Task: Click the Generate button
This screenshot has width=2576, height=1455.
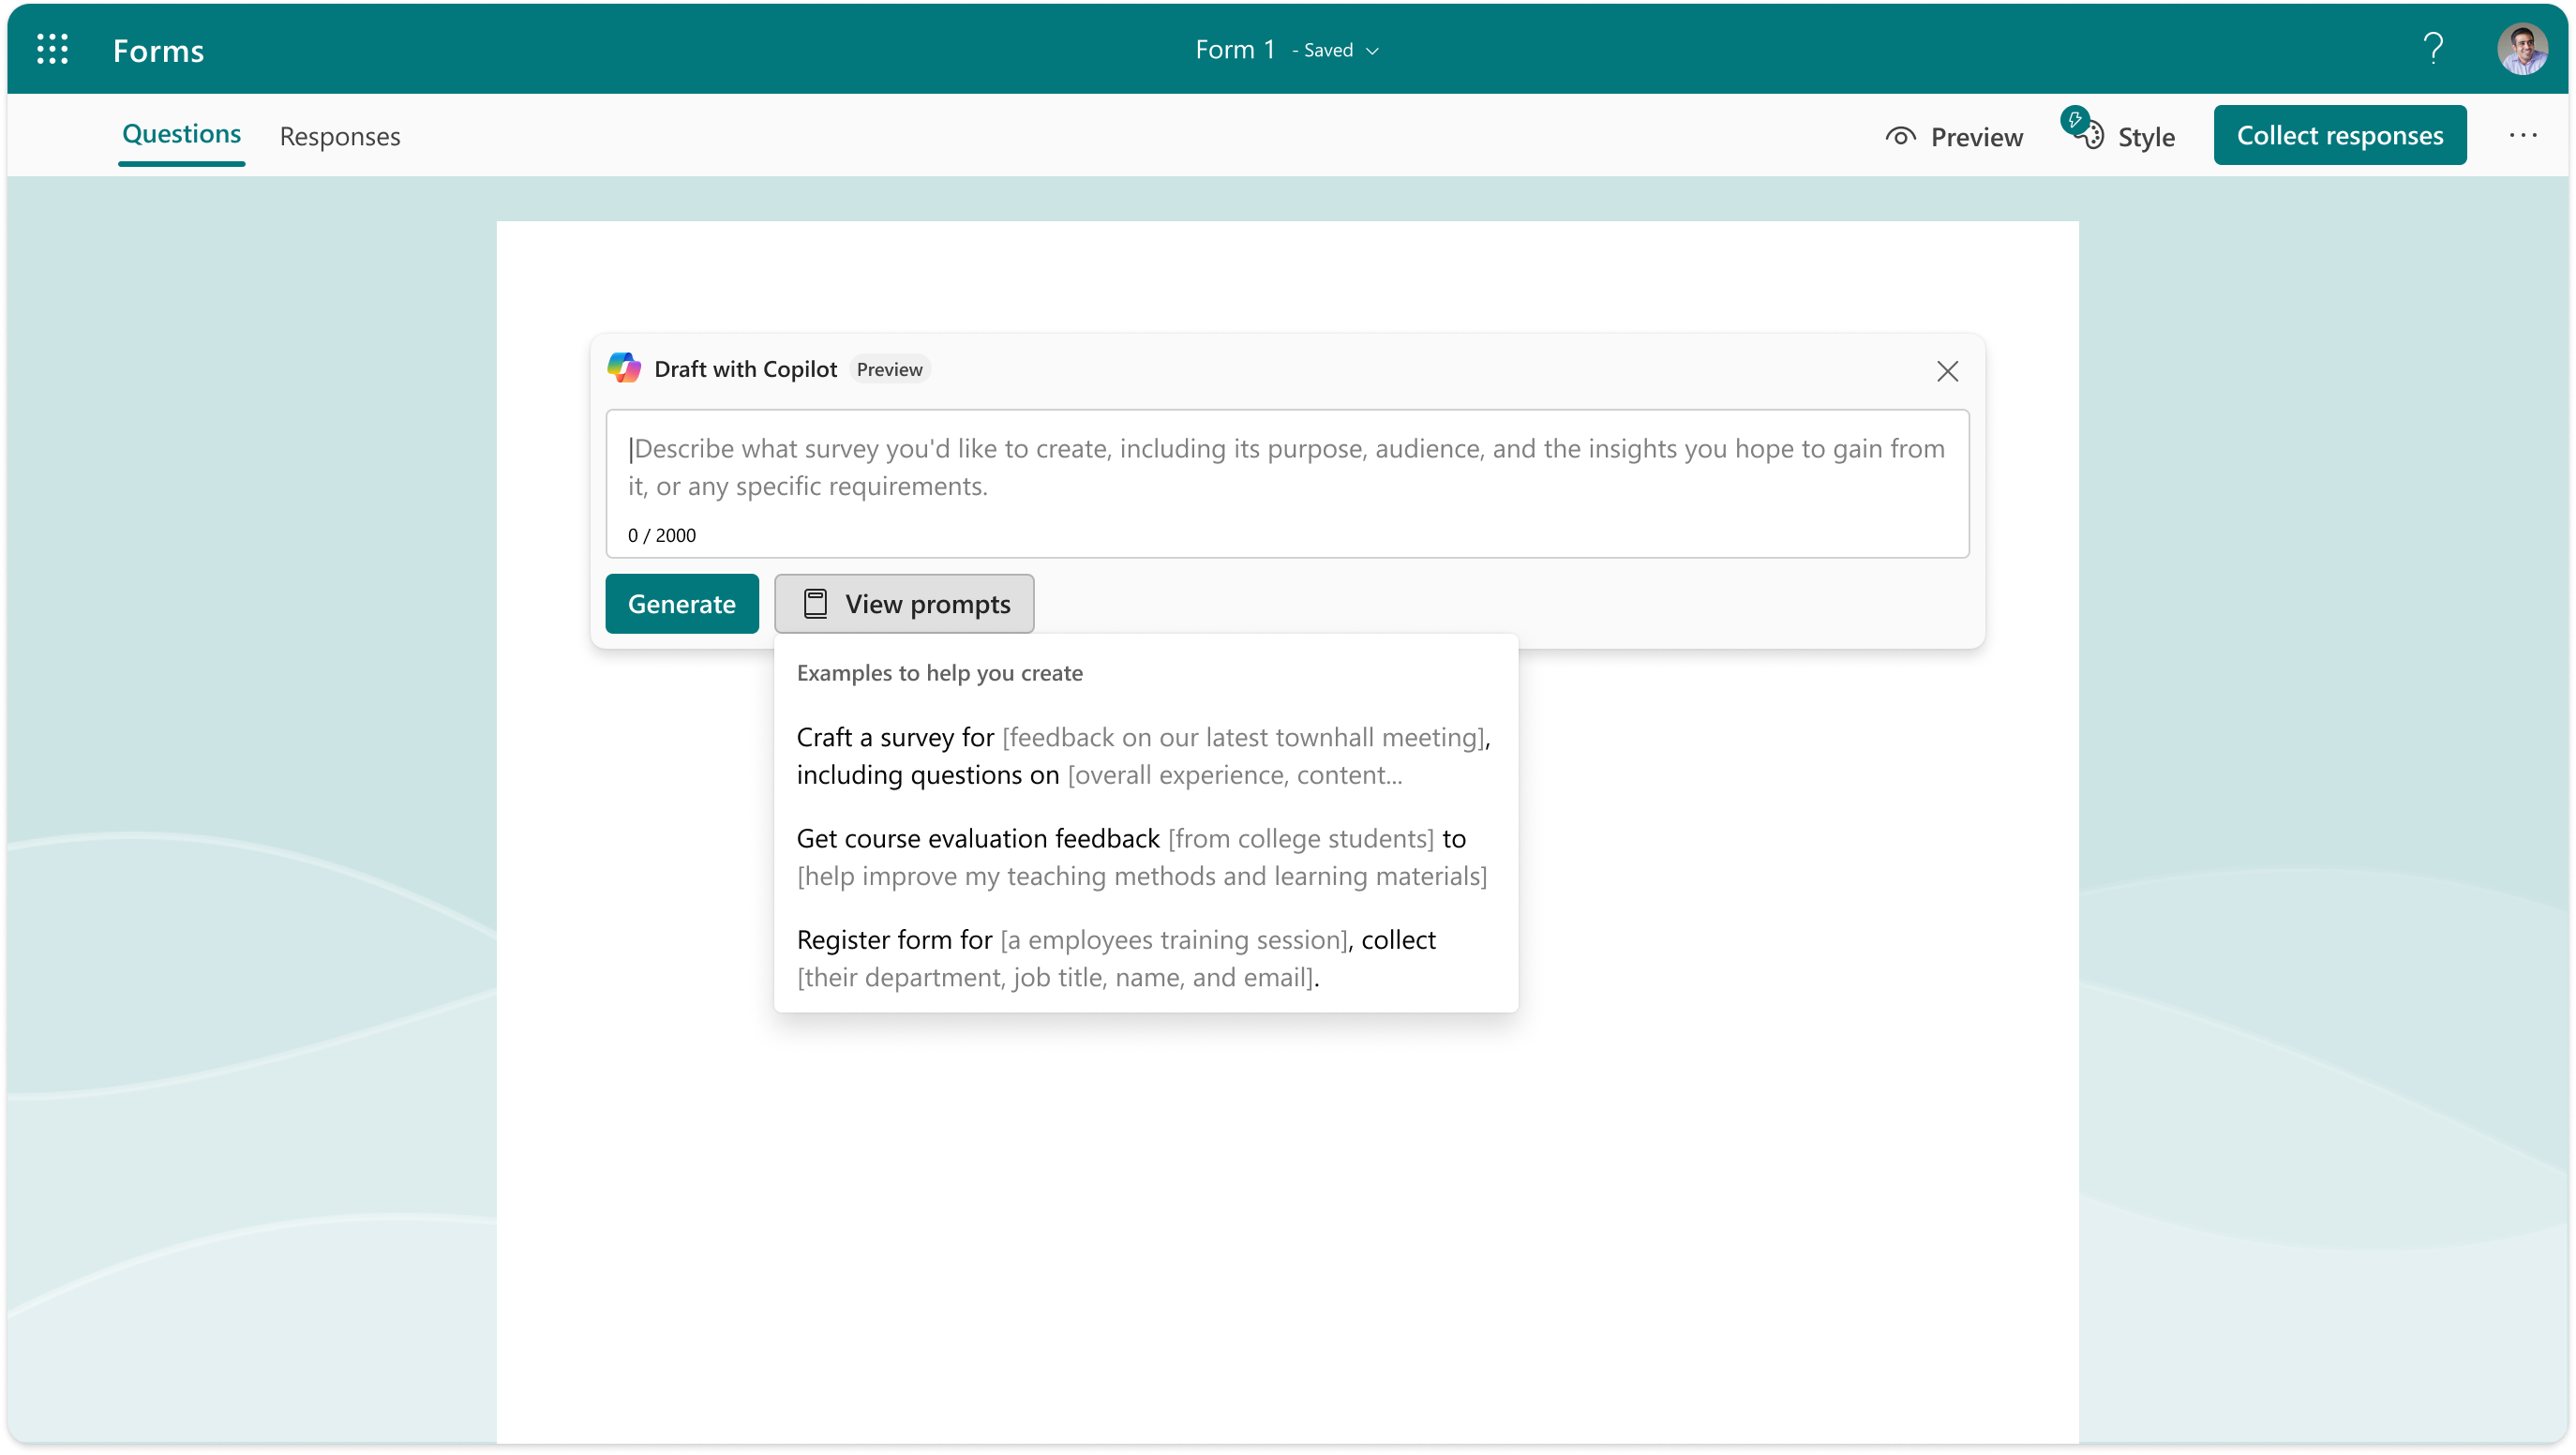Action: [x=681, y=604]
